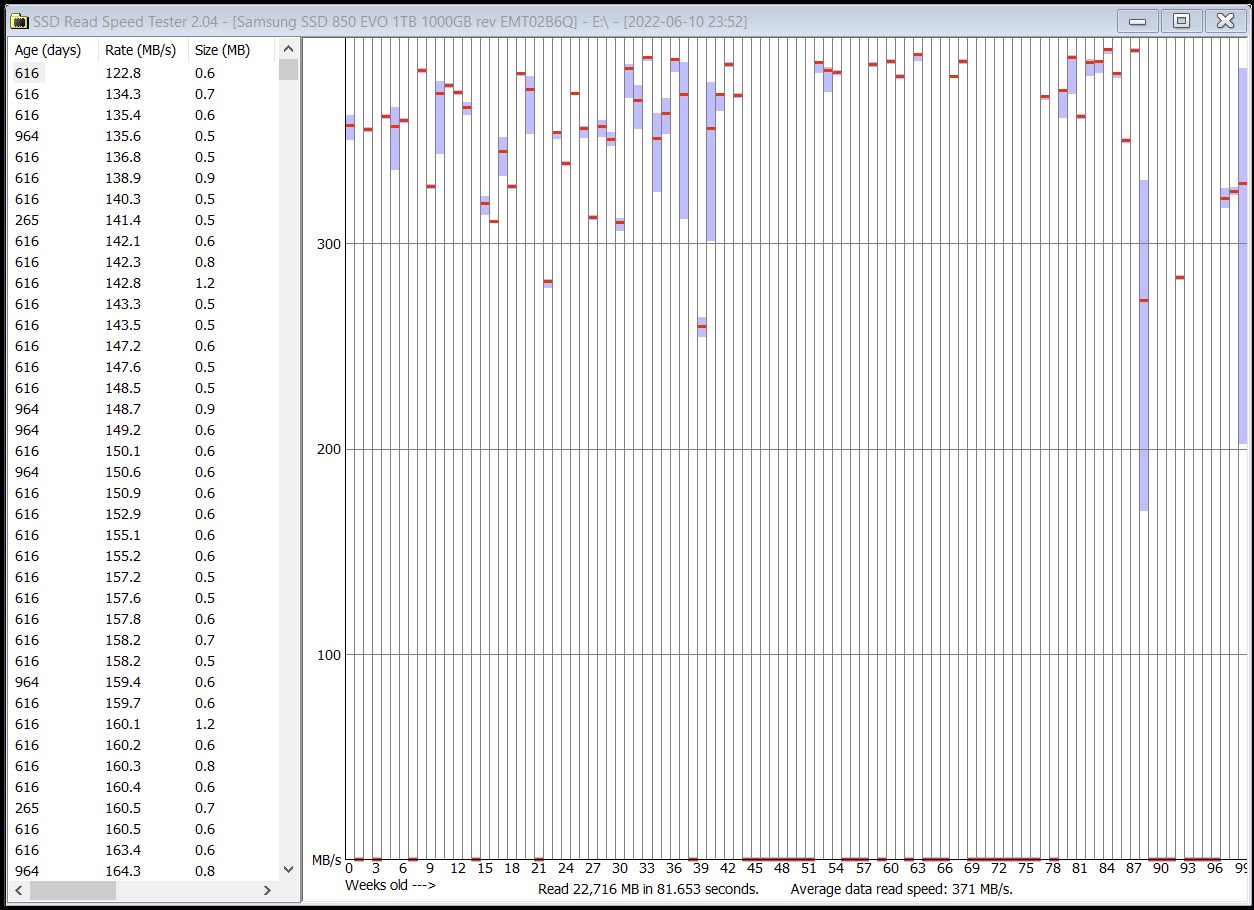Click the vertical scrollbar thumb of the file list
Screen dimensions: 1254x910
pyautogui.click(x=288, y=69)
